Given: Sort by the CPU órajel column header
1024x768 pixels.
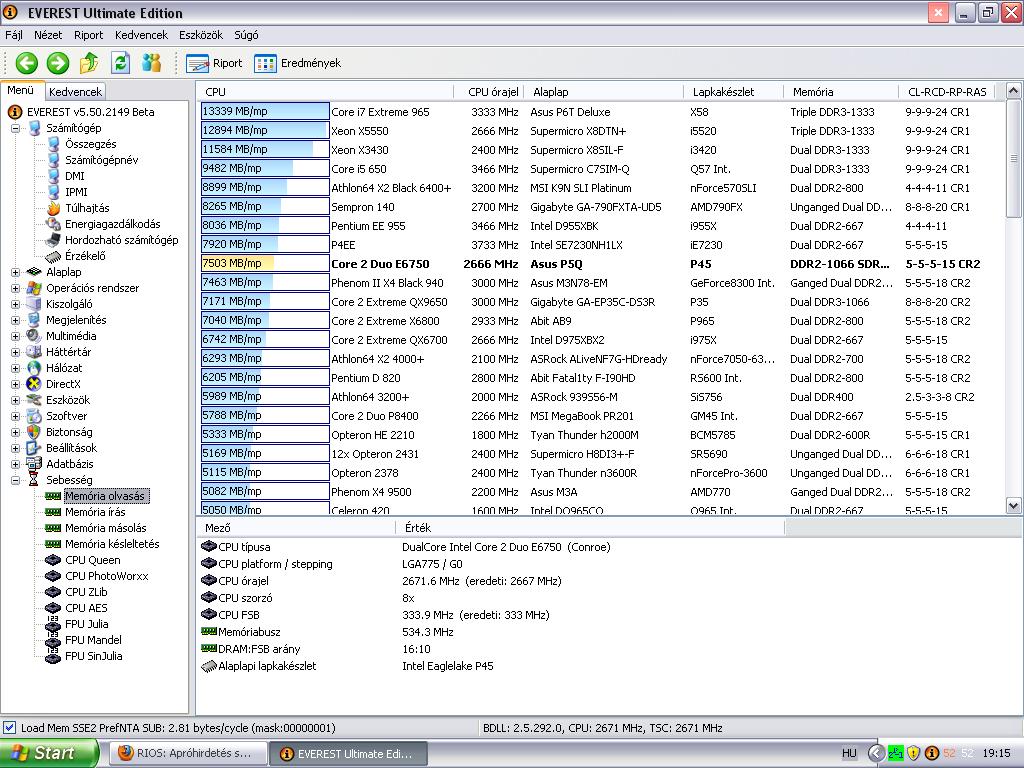Looking at the screenshot, I should pos(490,92).
